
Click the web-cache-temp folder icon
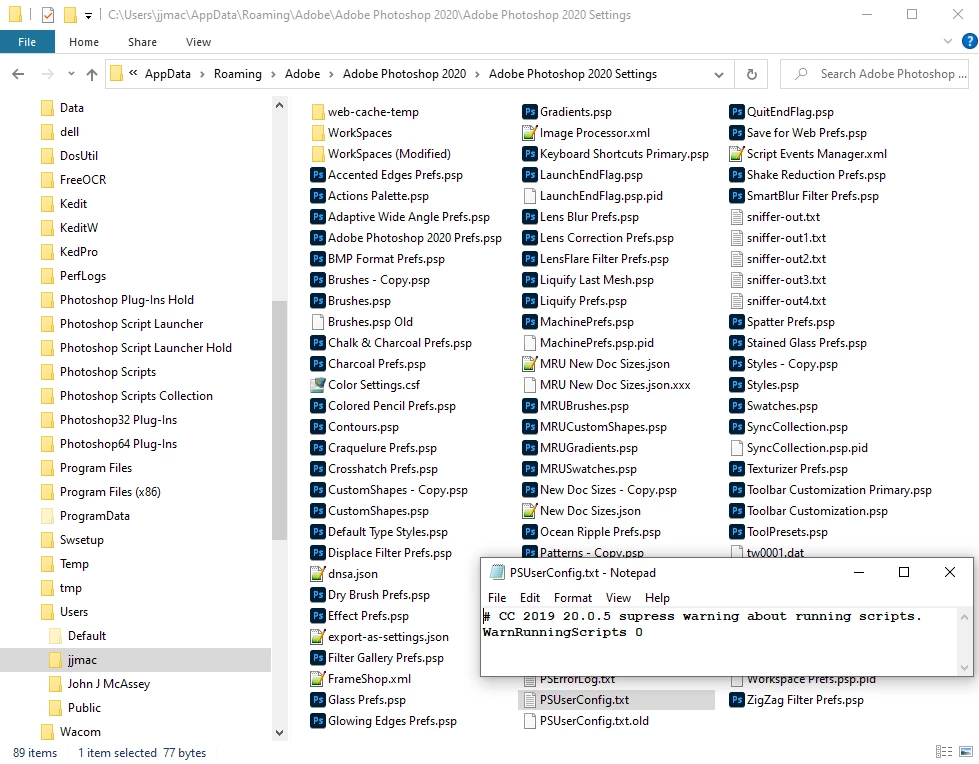point(318,112)
